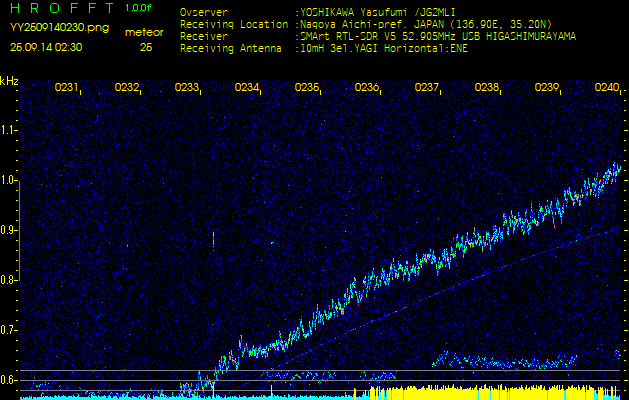Select the 0.8 frequency axis label
Viewport: 629px width, 400px height.
point(9,280)
